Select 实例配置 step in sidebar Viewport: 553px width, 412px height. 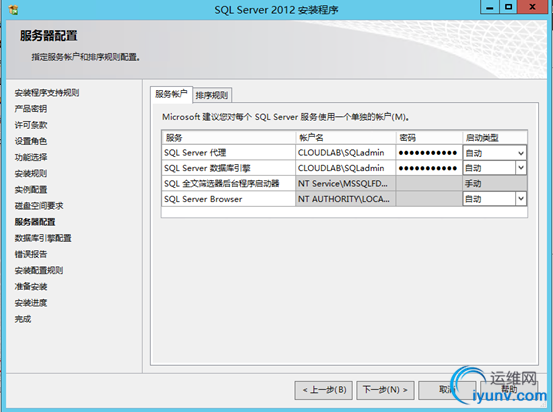tap(31, 190)
